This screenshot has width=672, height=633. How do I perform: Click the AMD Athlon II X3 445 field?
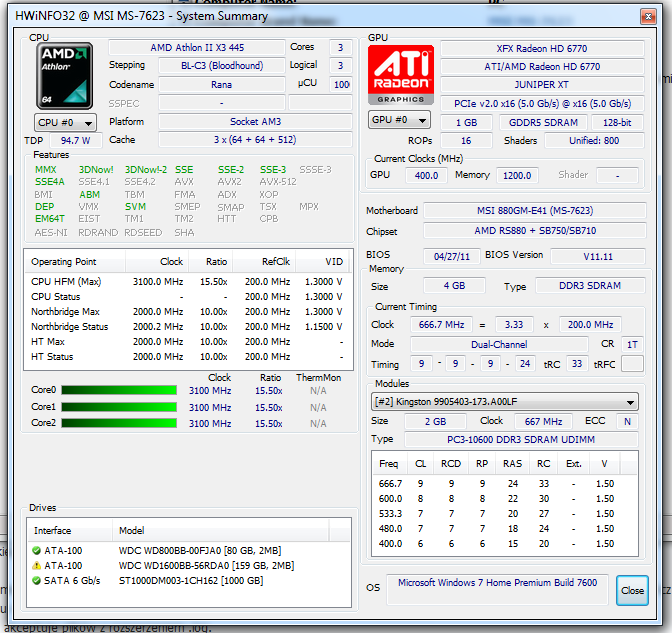click(x=197, y=48)
